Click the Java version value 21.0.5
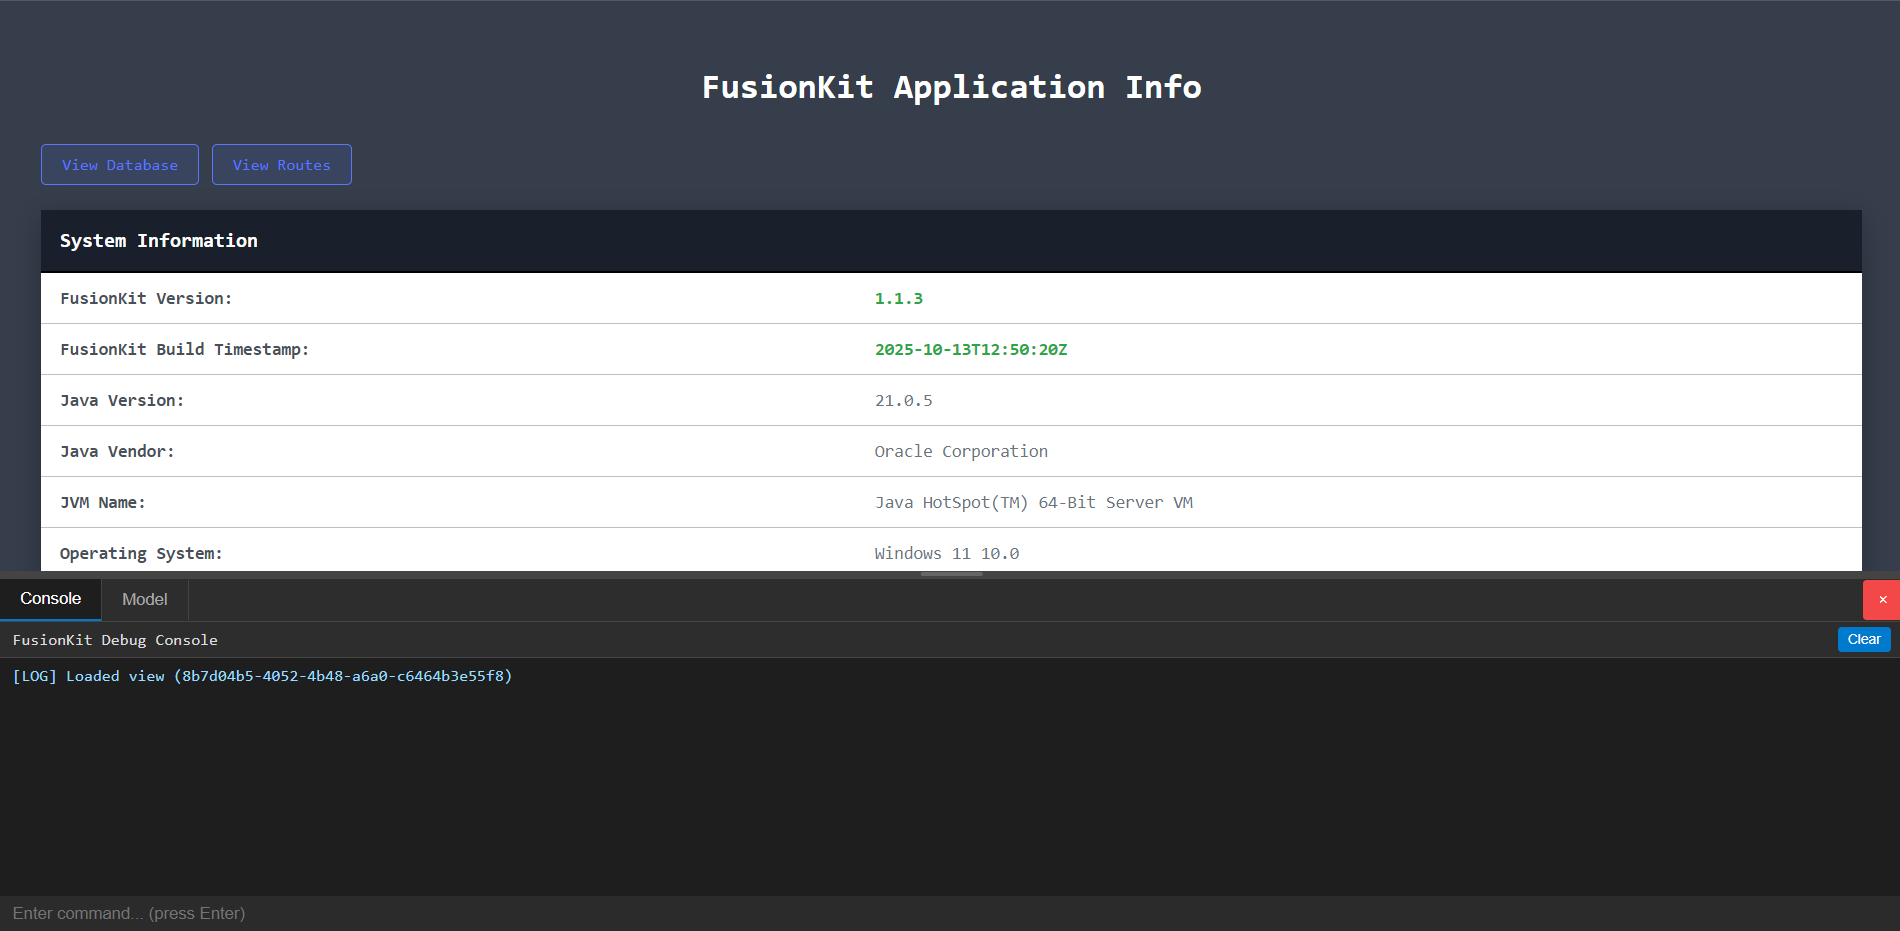The image size is (1900, 931). pos(904,401)
